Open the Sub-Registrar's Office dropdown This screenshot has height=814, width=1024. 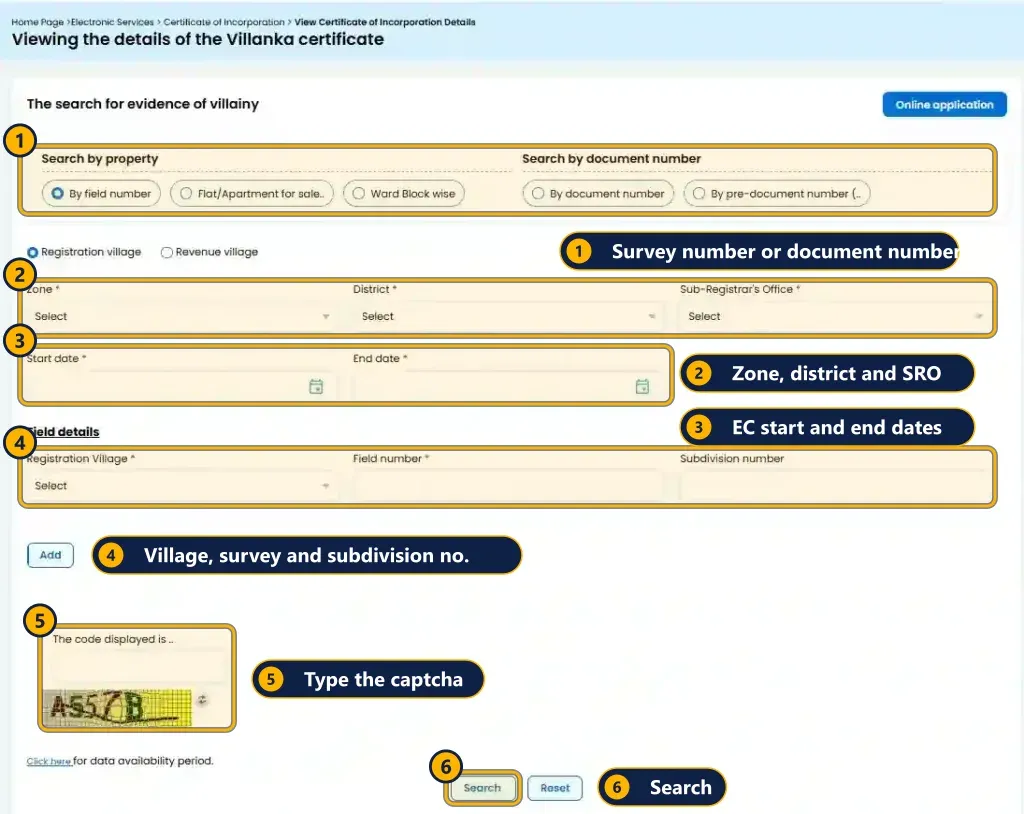point(835,316)
